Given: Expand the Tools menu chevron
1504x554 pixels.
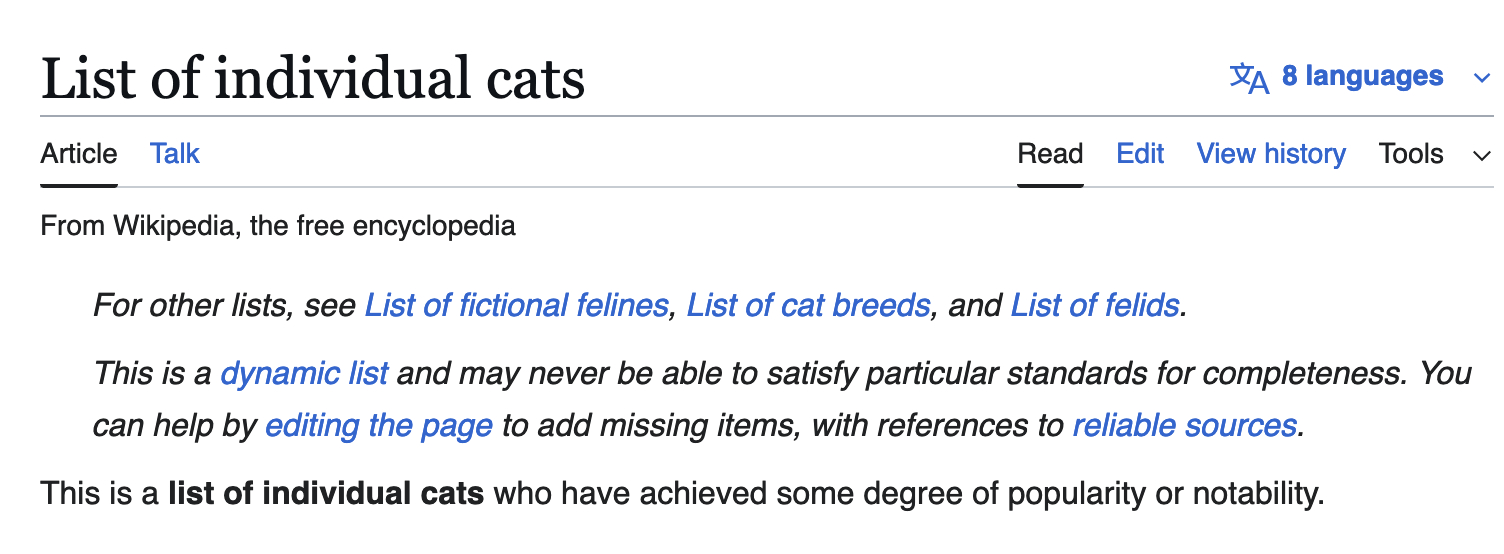Looking at the screenshot, I should (x=1482, y=155).
